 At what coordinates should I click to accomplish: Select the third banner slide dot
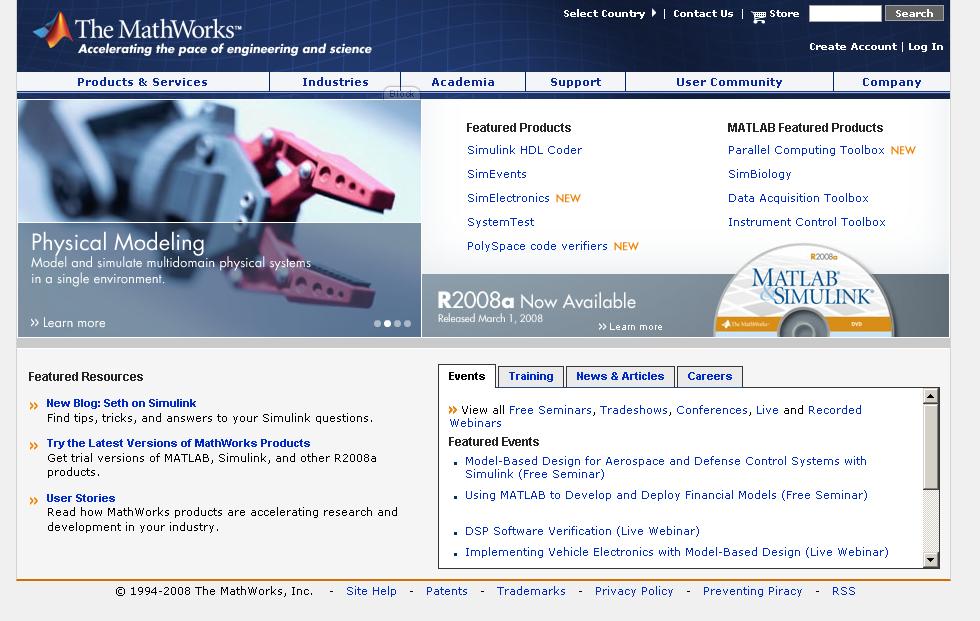coord(398,324)
